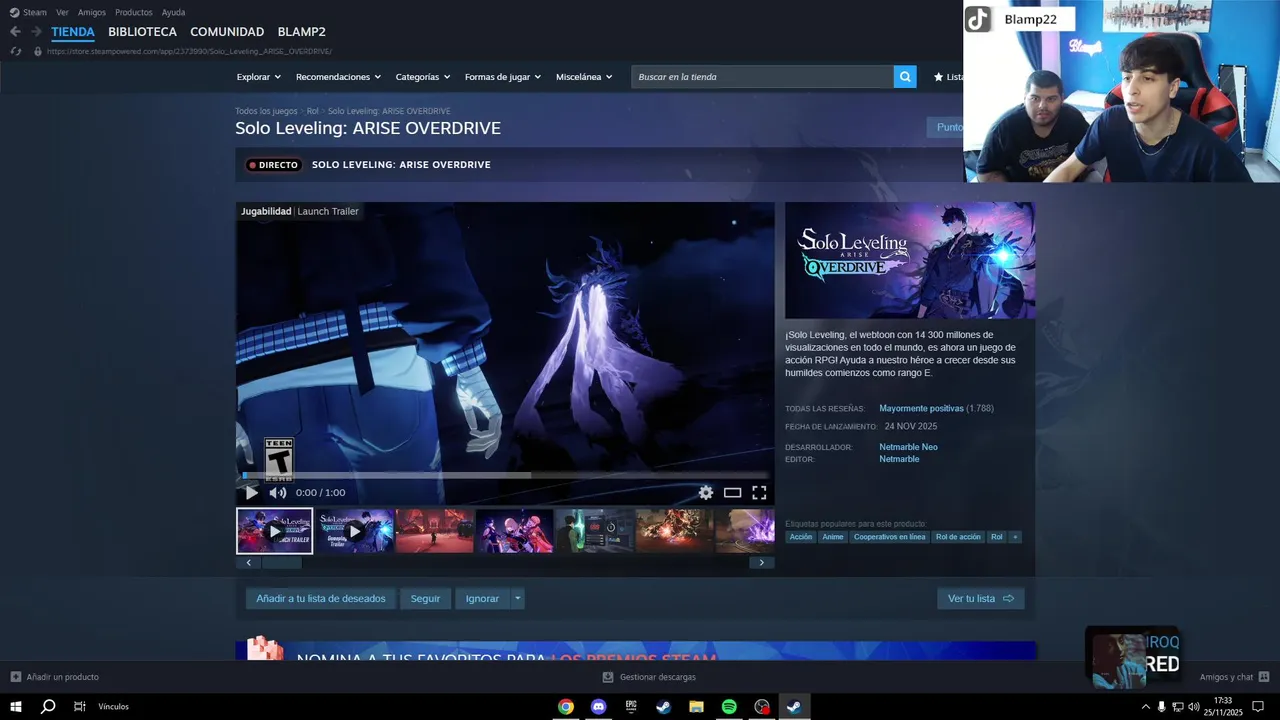This screenshot has height=720, width=1280.
Task: Open the Ayuda menu
Action: [x=173, y=12]
